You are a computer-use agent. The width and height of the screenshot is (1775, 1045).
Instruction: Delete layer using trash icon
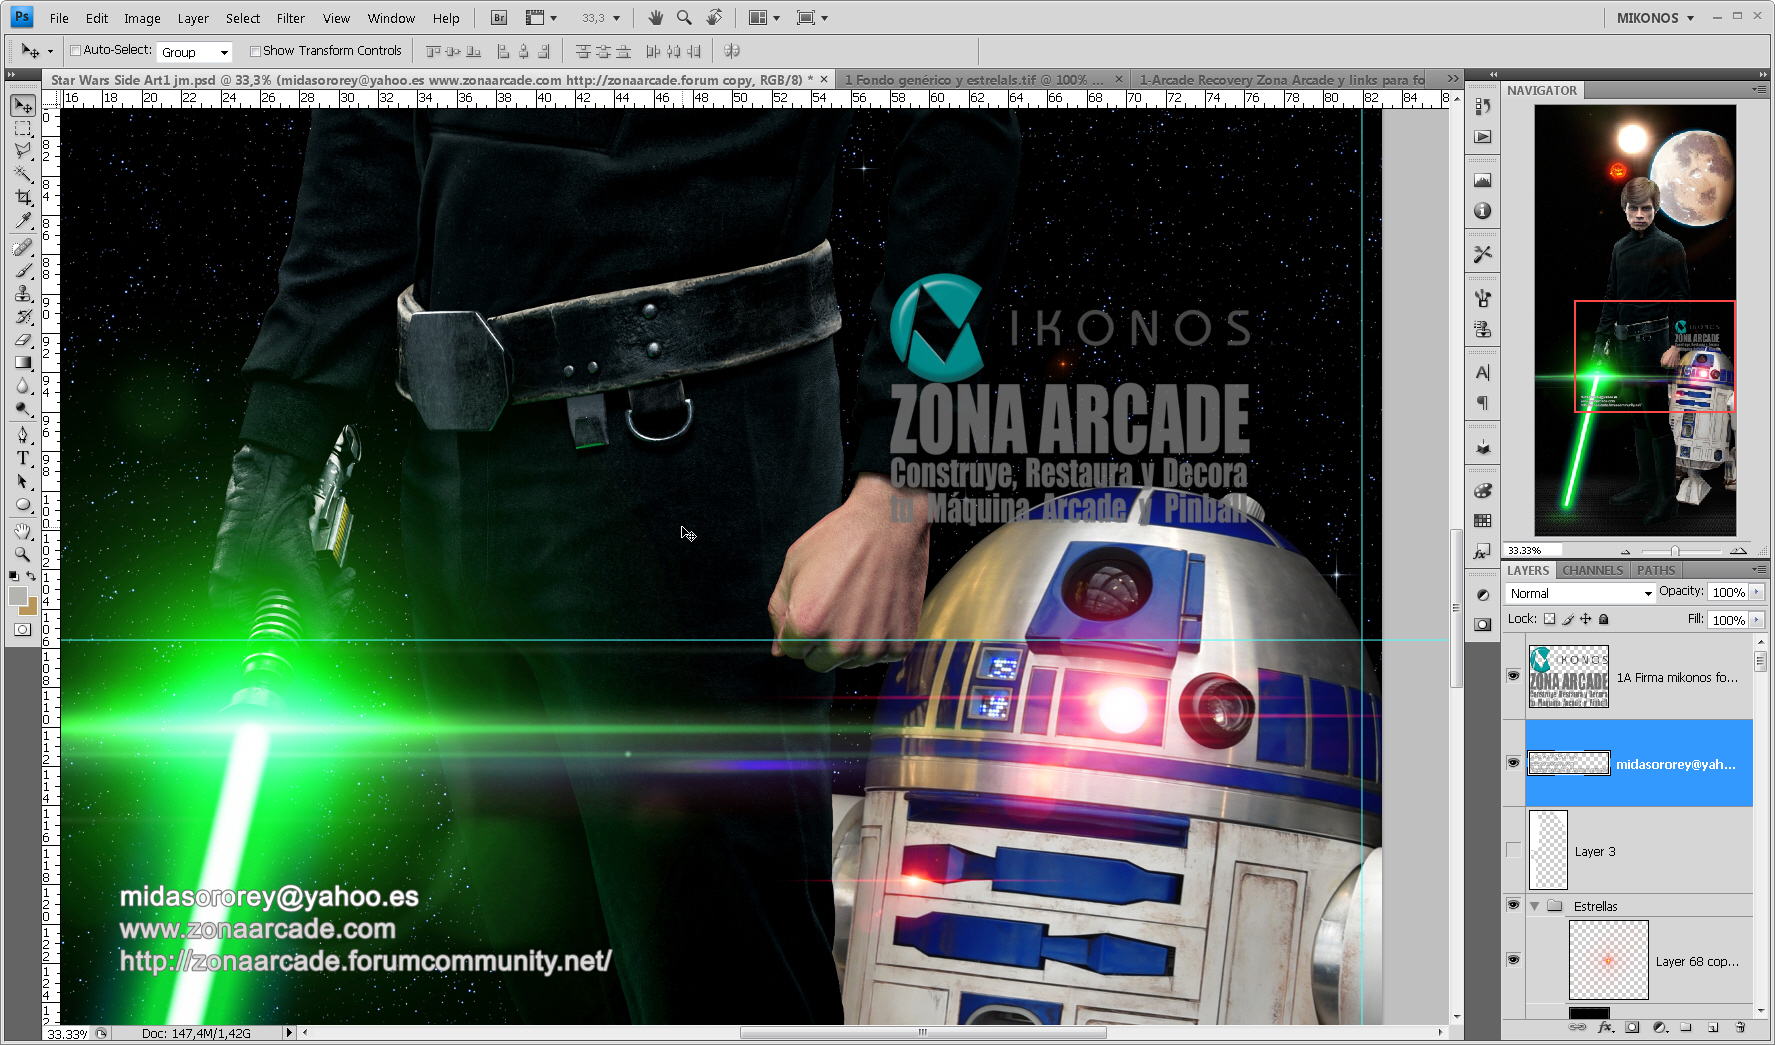(x=1740, y=1027)
